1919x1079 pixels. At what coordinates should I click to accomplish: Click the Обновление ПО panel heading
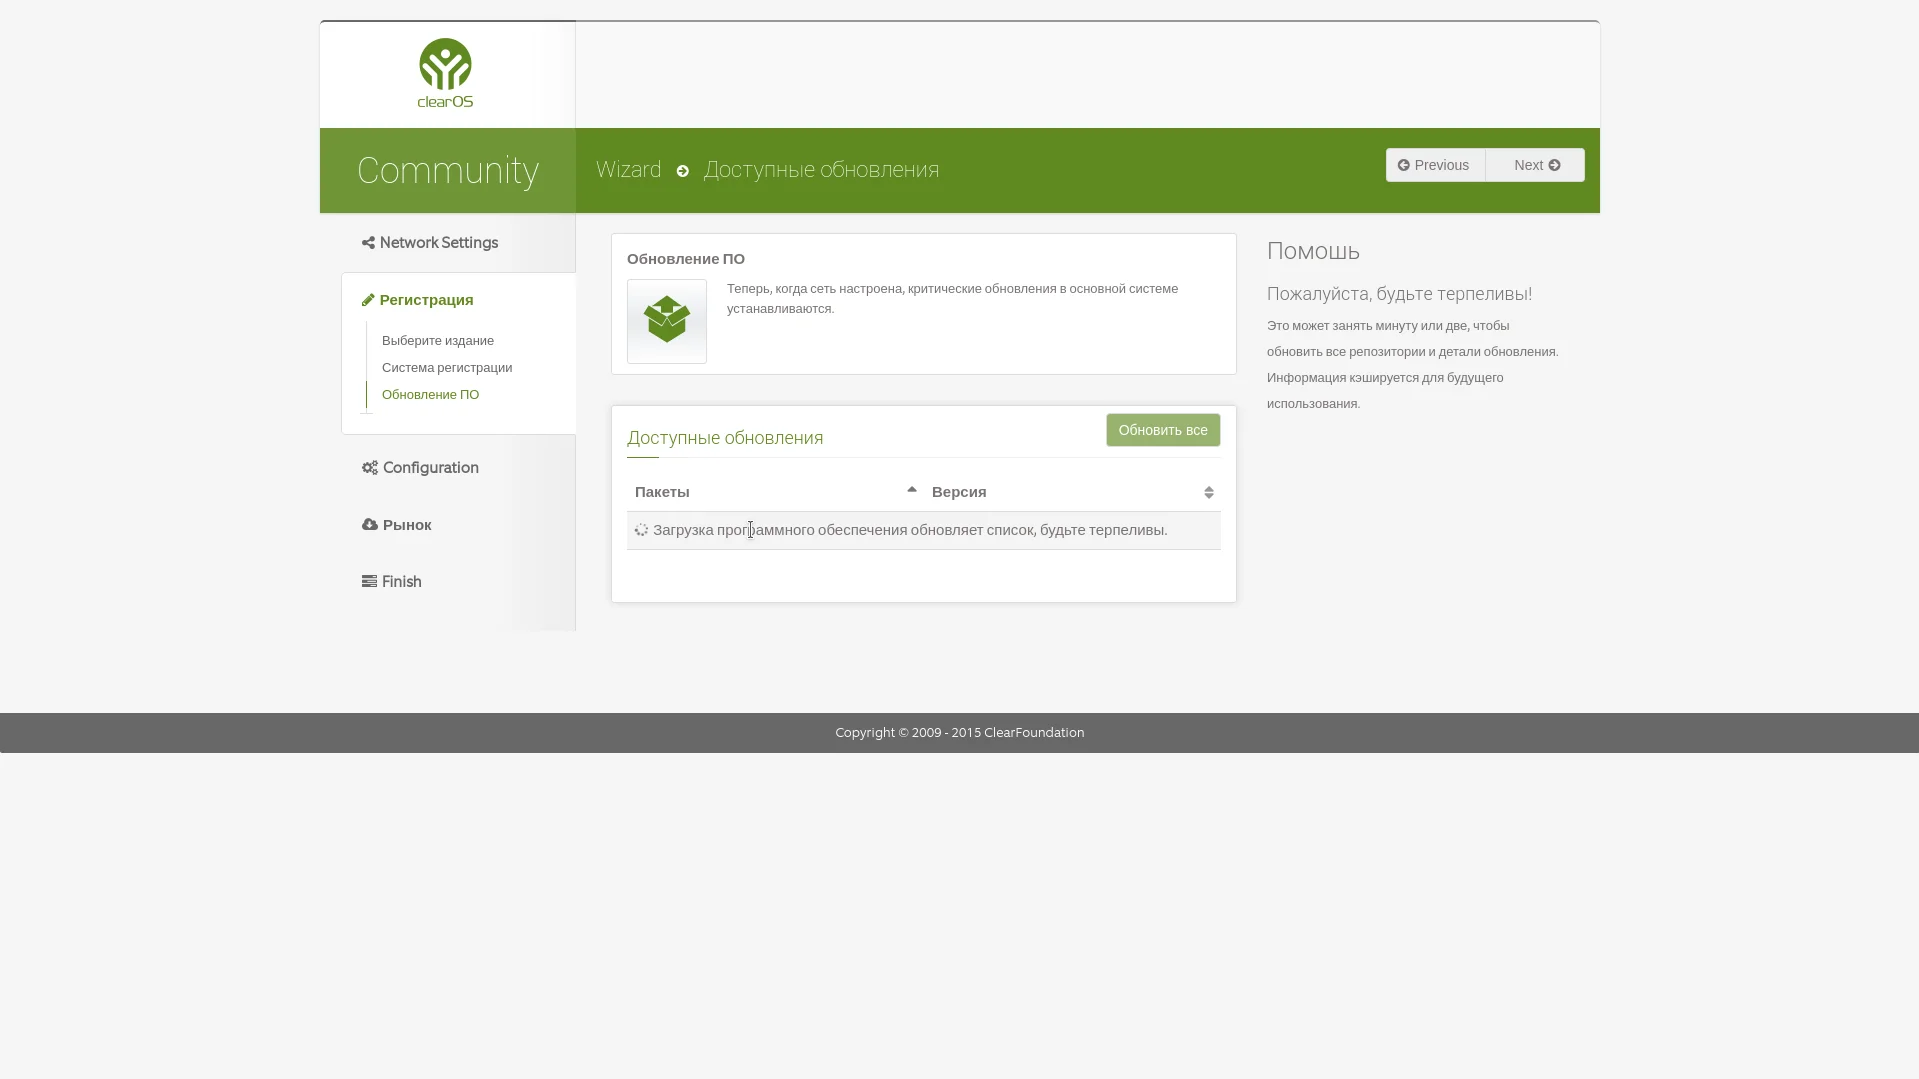pyautogui.click(x=686, y=259)
